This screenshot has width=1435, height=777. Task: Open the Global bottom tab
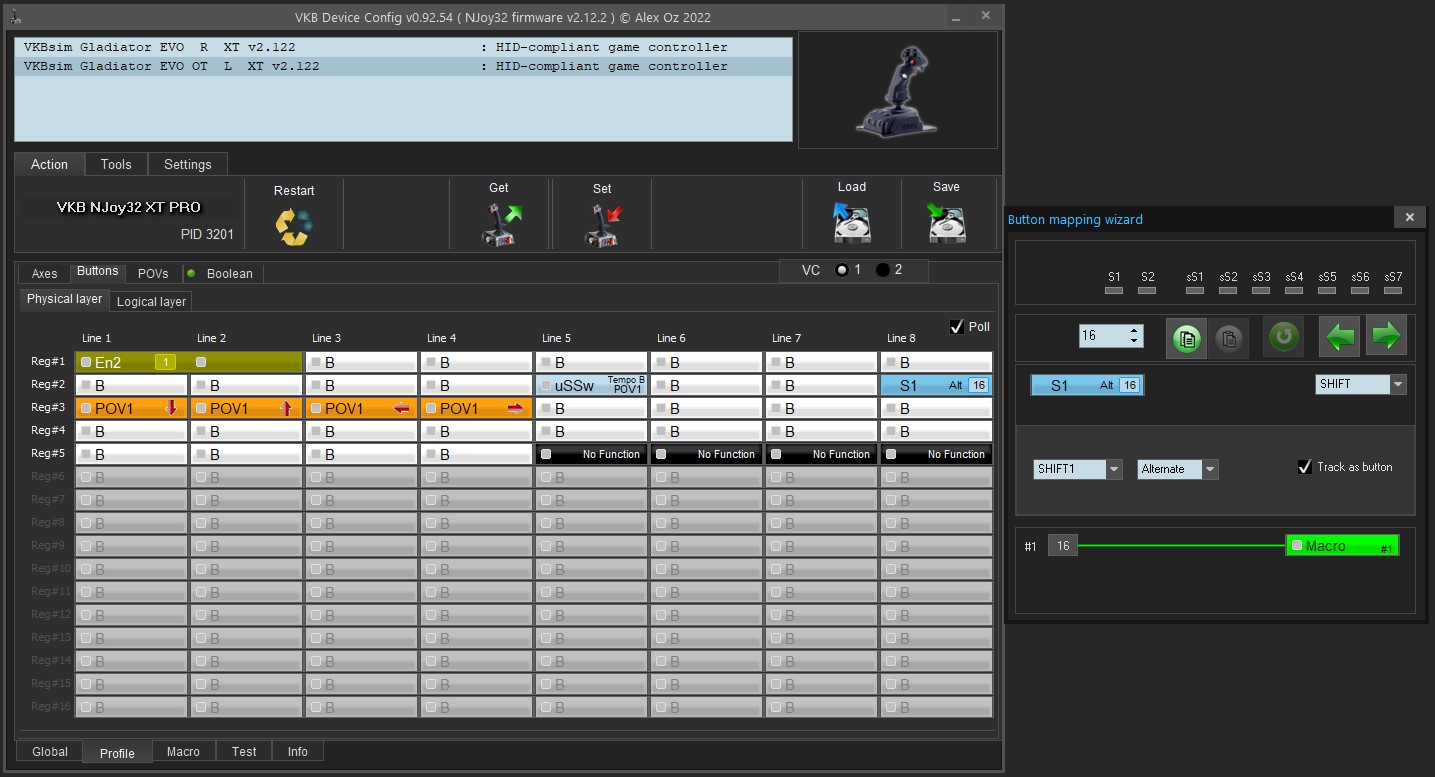[50, 752]
